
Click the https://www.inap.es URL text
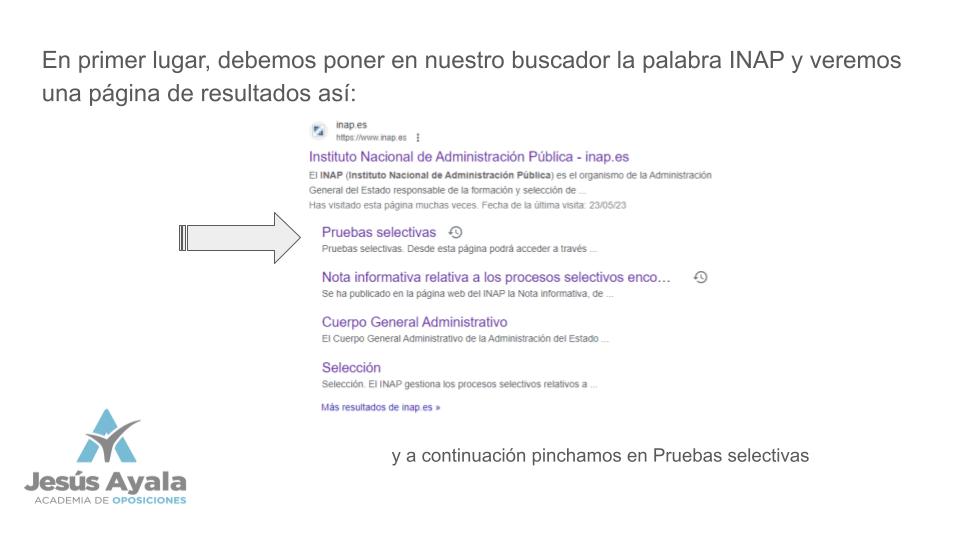pyautogui.click(x=371, y=138)
